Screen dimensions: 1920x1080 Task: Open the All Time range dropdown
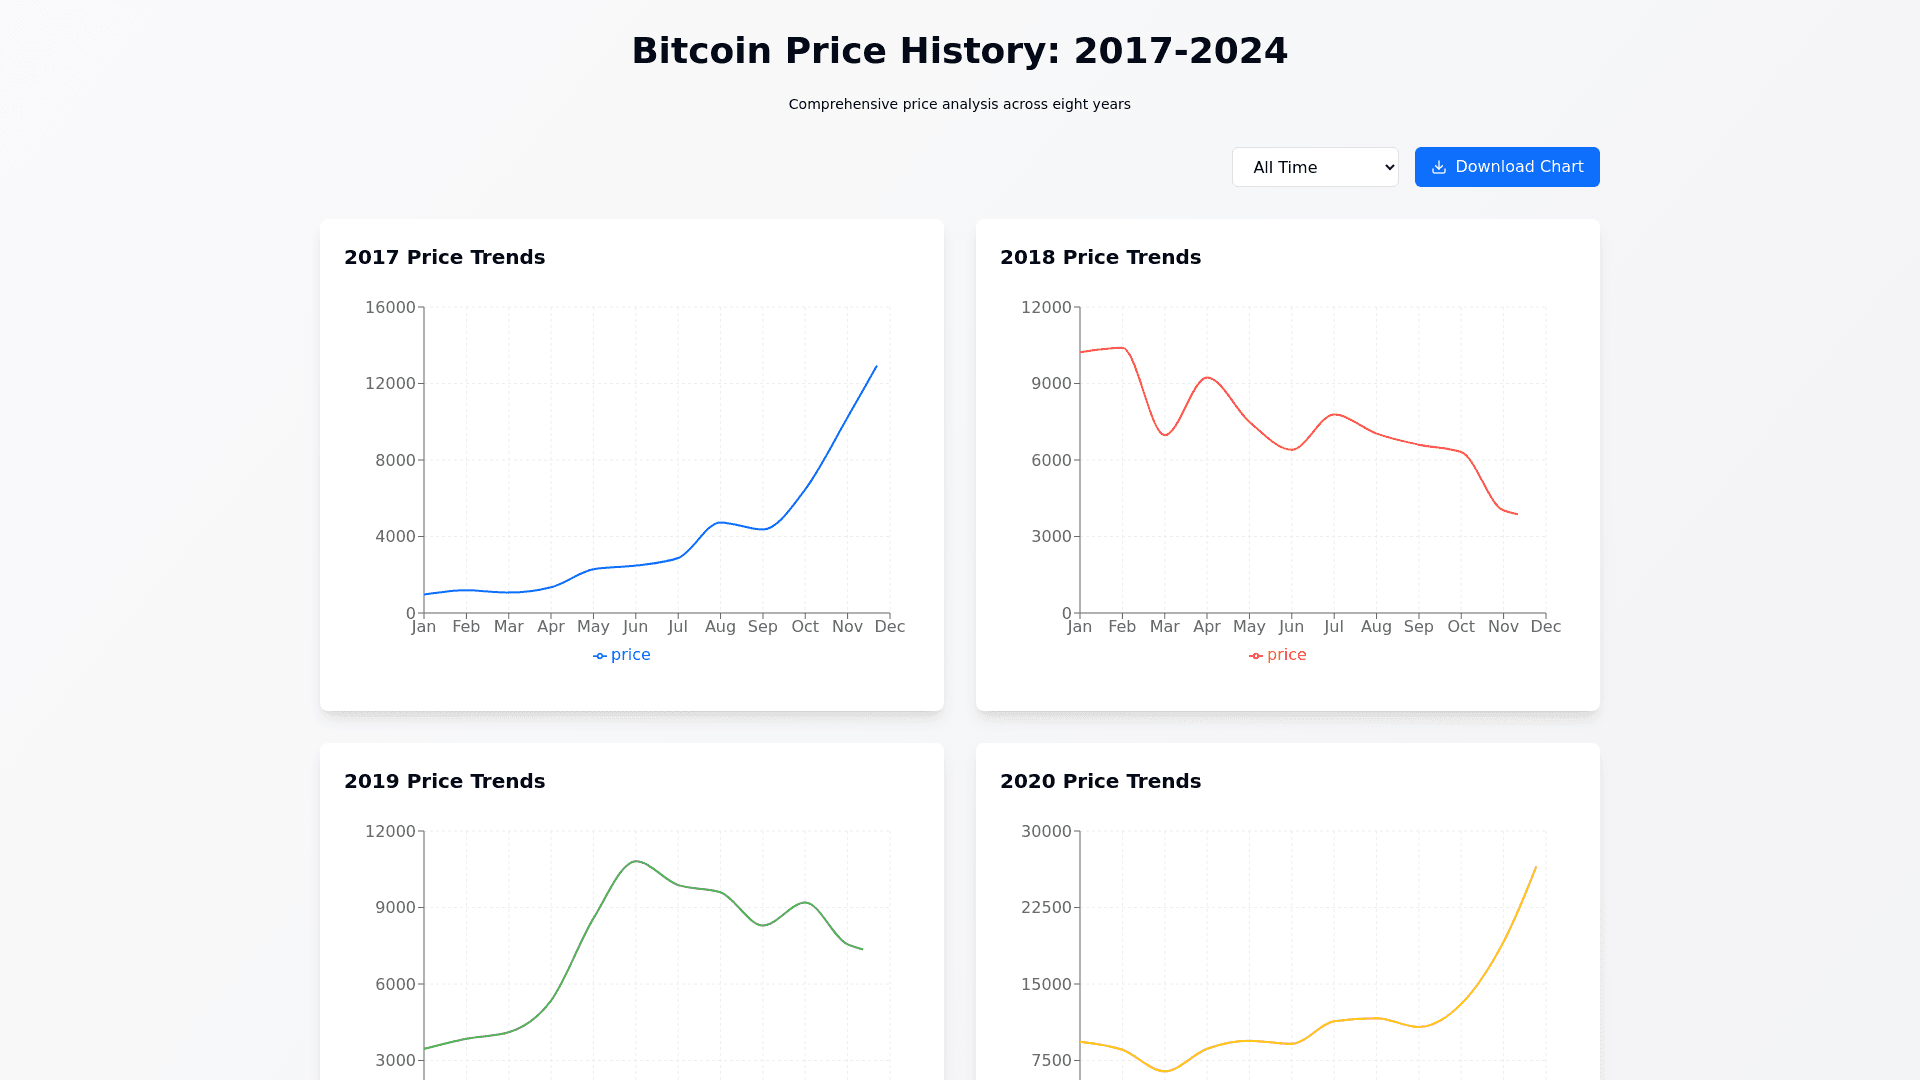[x=1315, y=167]
